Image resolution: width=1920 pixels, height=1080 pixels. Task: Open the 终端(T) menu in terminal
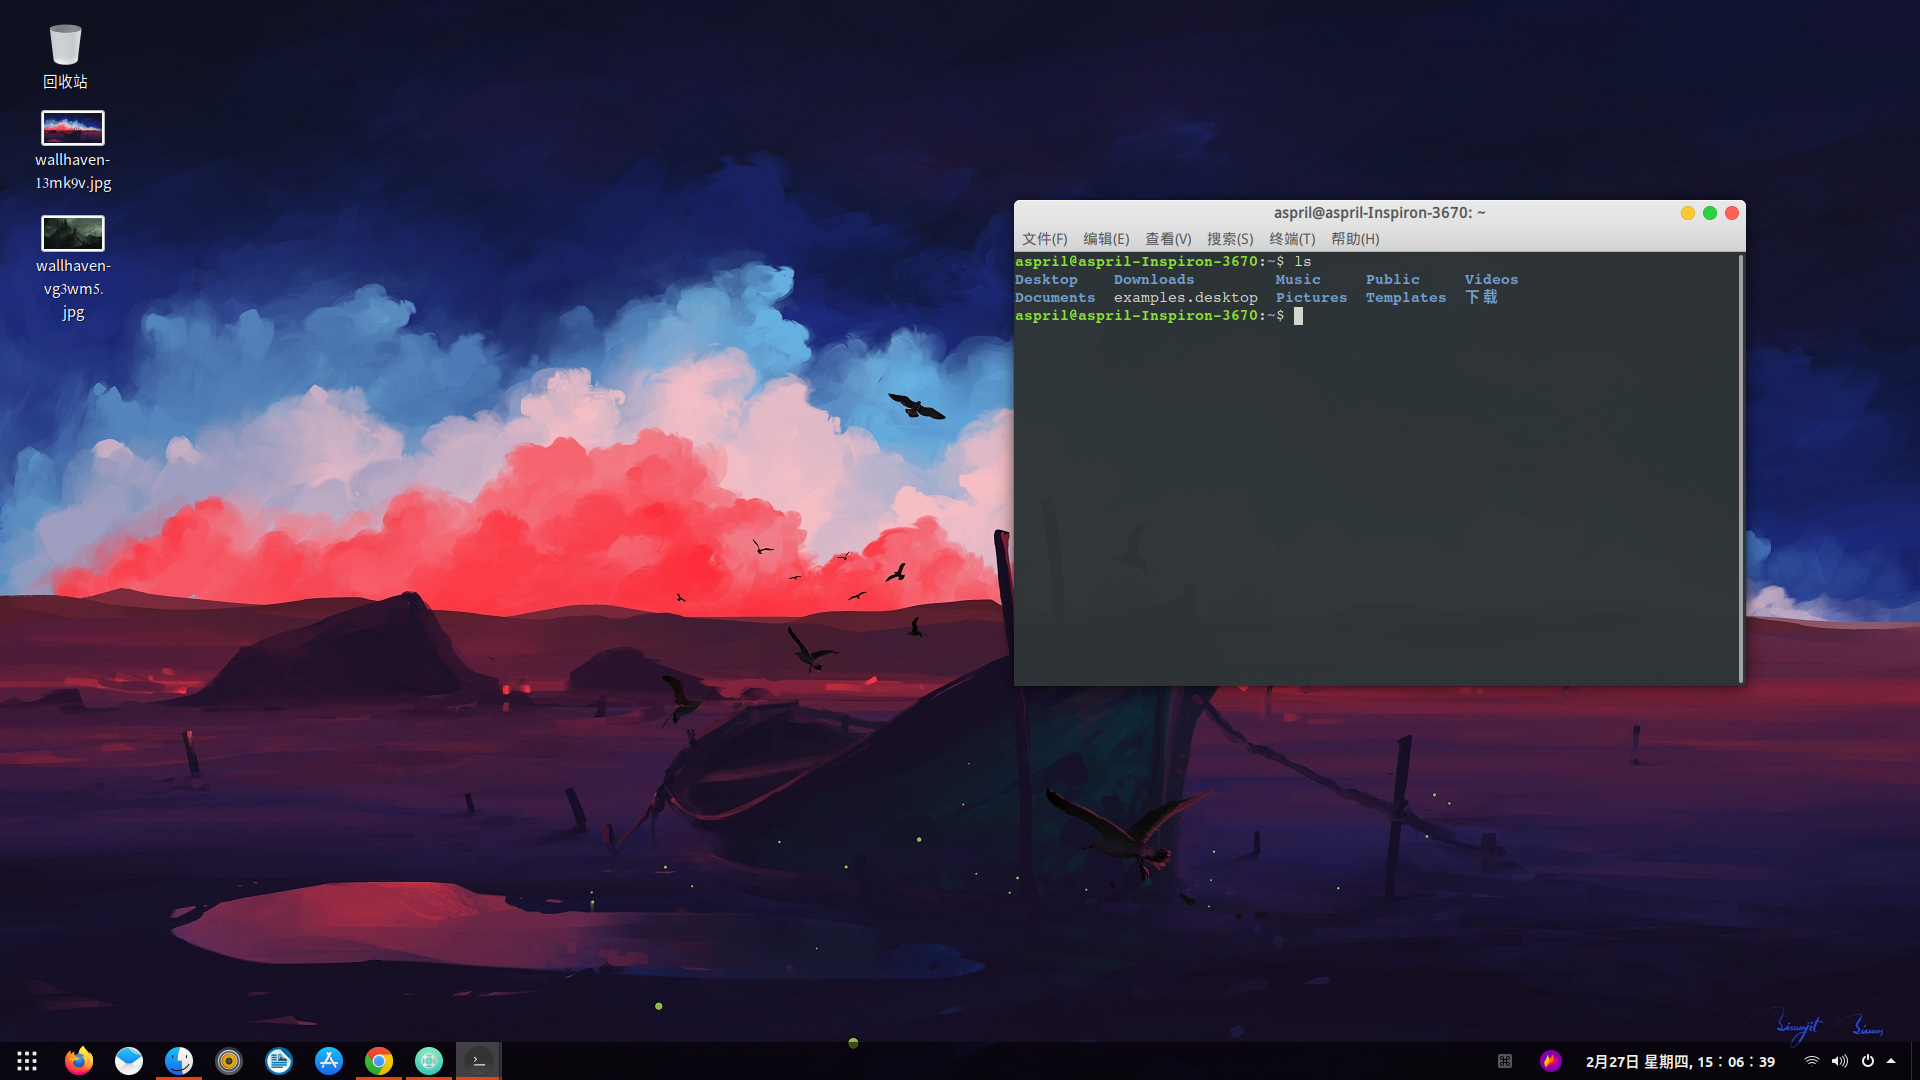[x=1292, y=239]
